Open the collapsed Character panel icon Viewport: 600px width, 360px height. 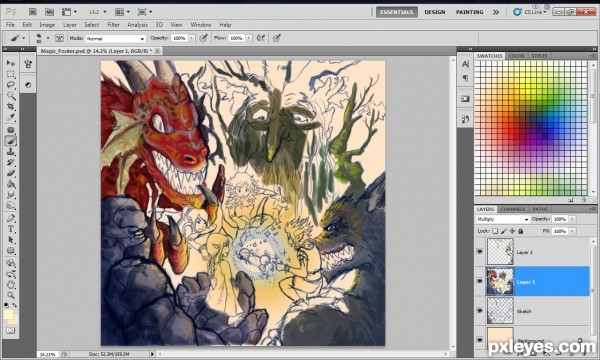(x=465, y=64)
